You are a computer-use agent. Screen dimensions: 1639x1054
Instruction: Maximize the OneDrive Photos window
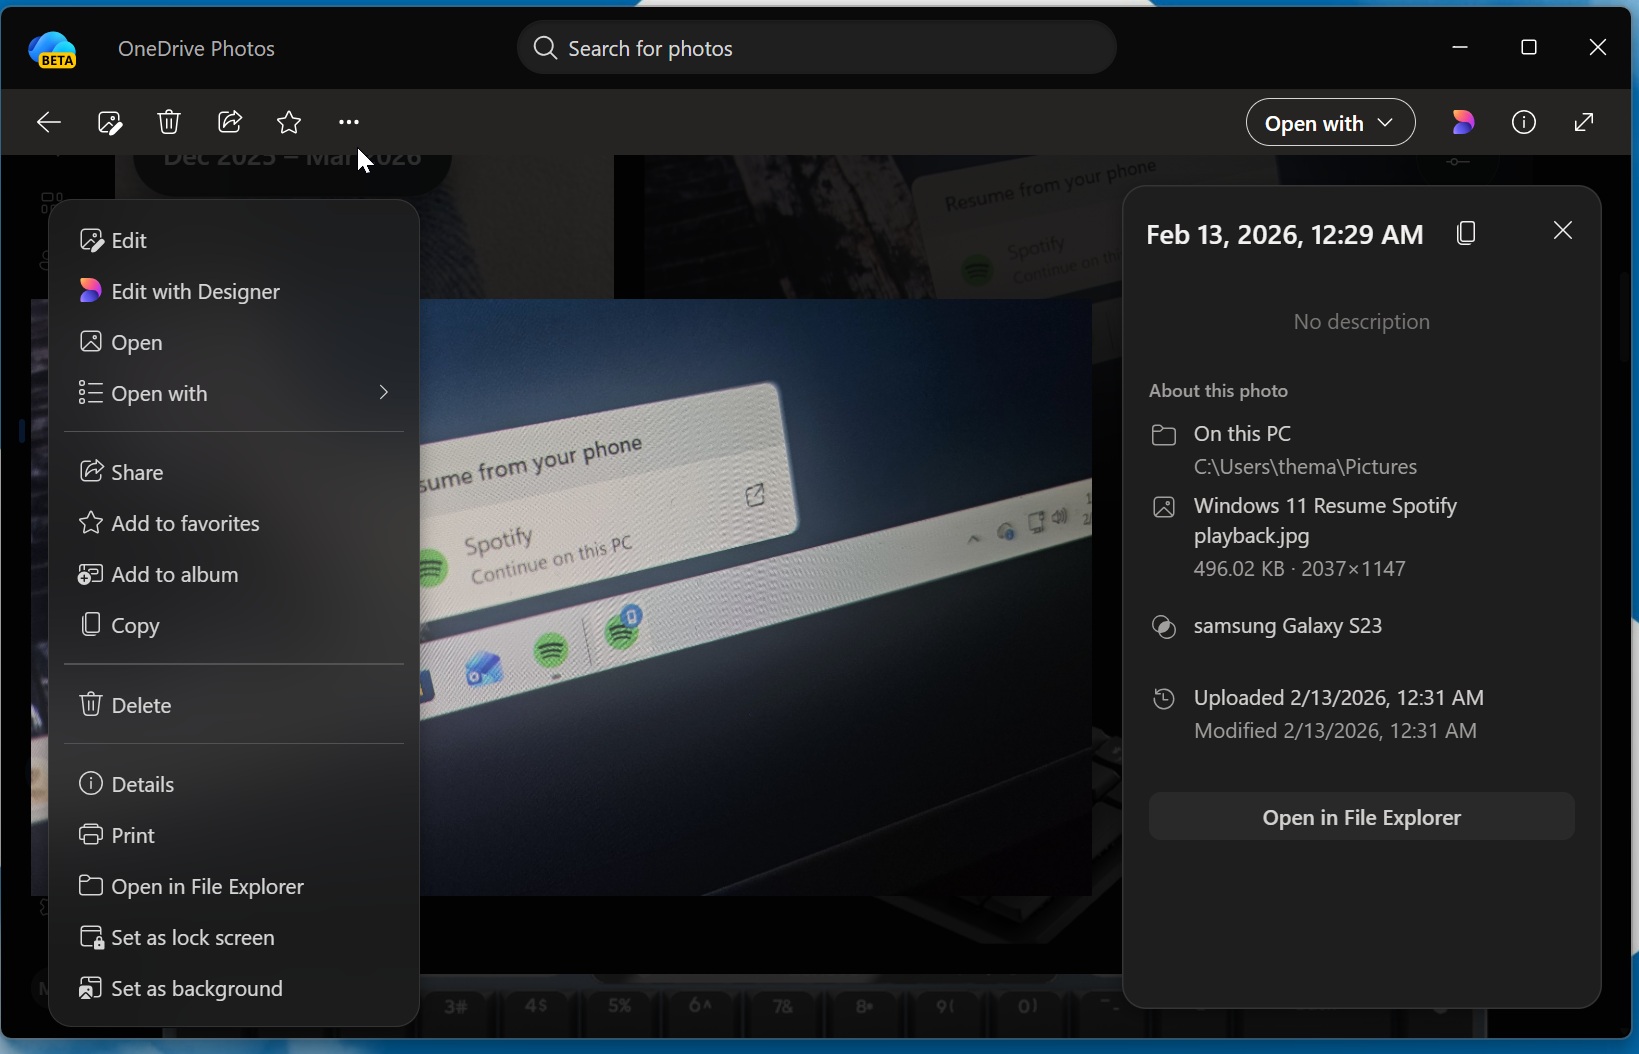pos(1528,47)
